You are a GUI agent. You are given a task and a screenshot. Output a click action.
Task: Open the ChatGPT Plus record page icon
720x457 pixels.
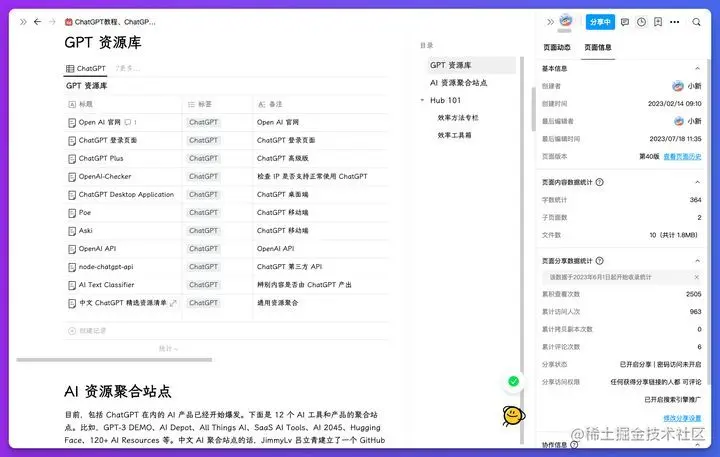72,159
